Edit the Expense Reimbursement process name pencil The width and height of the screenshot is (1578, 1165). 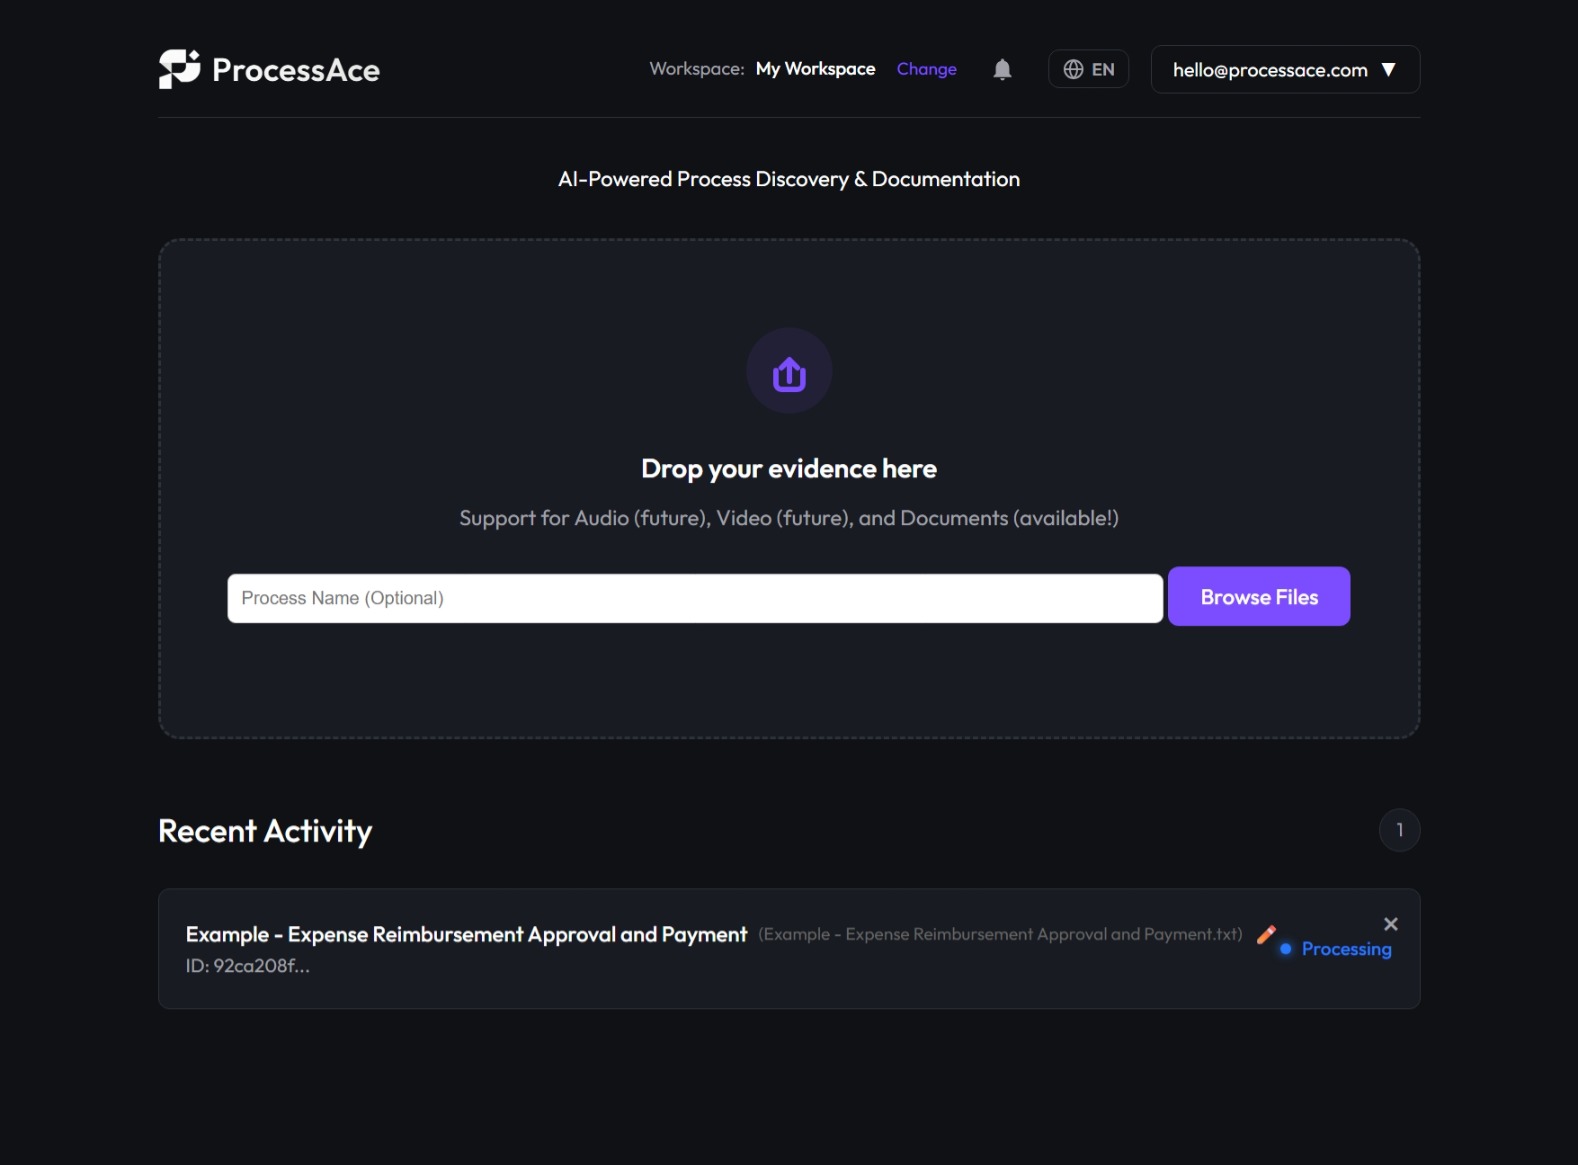pos(1266,934)
